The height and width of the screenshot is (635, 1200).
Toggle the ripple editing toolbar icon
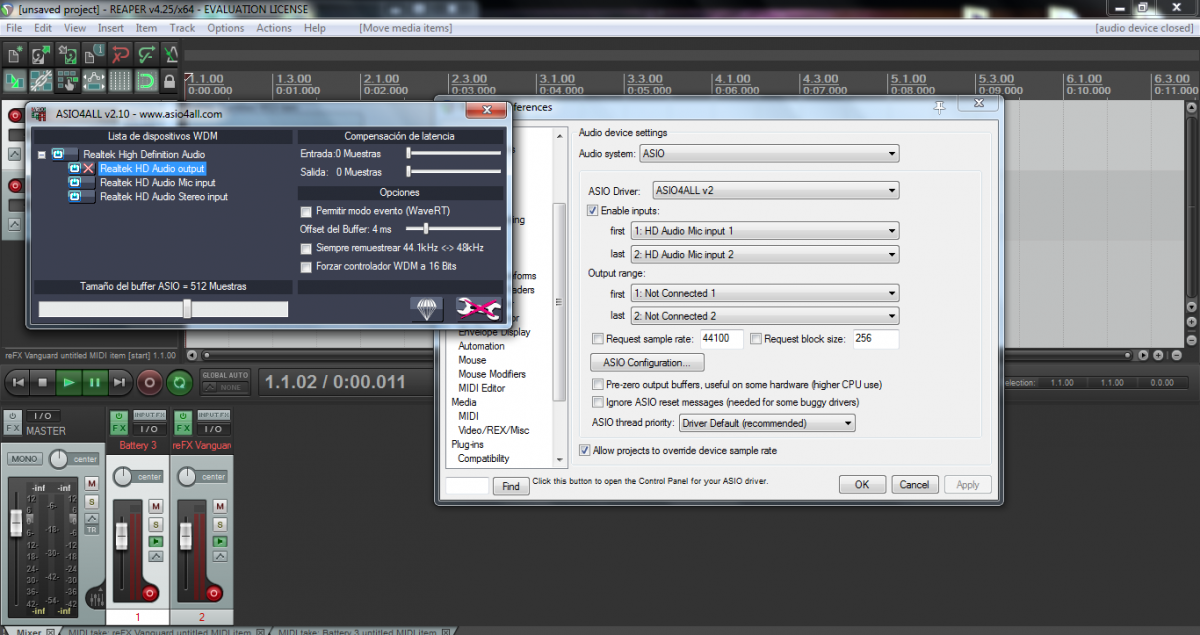68,80
